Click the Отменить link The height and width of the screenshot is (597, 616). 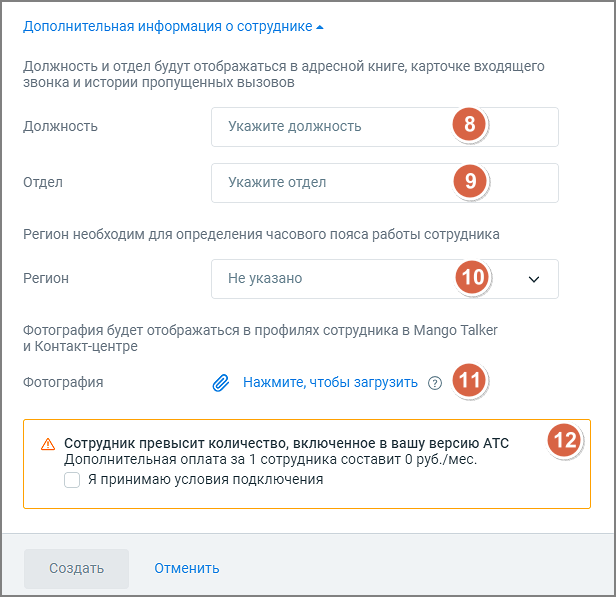tap(187, 568)
